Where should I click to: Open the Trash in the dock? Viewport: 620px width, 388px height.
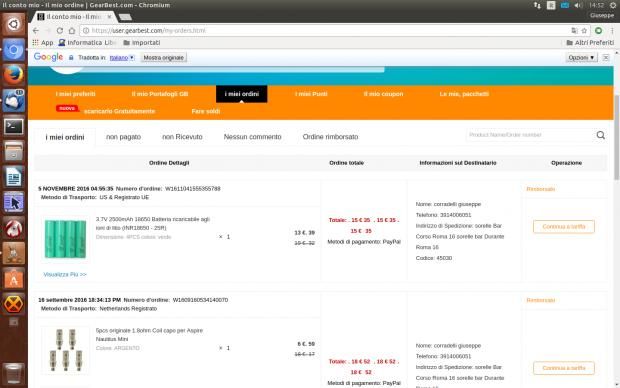pos(13,373)
